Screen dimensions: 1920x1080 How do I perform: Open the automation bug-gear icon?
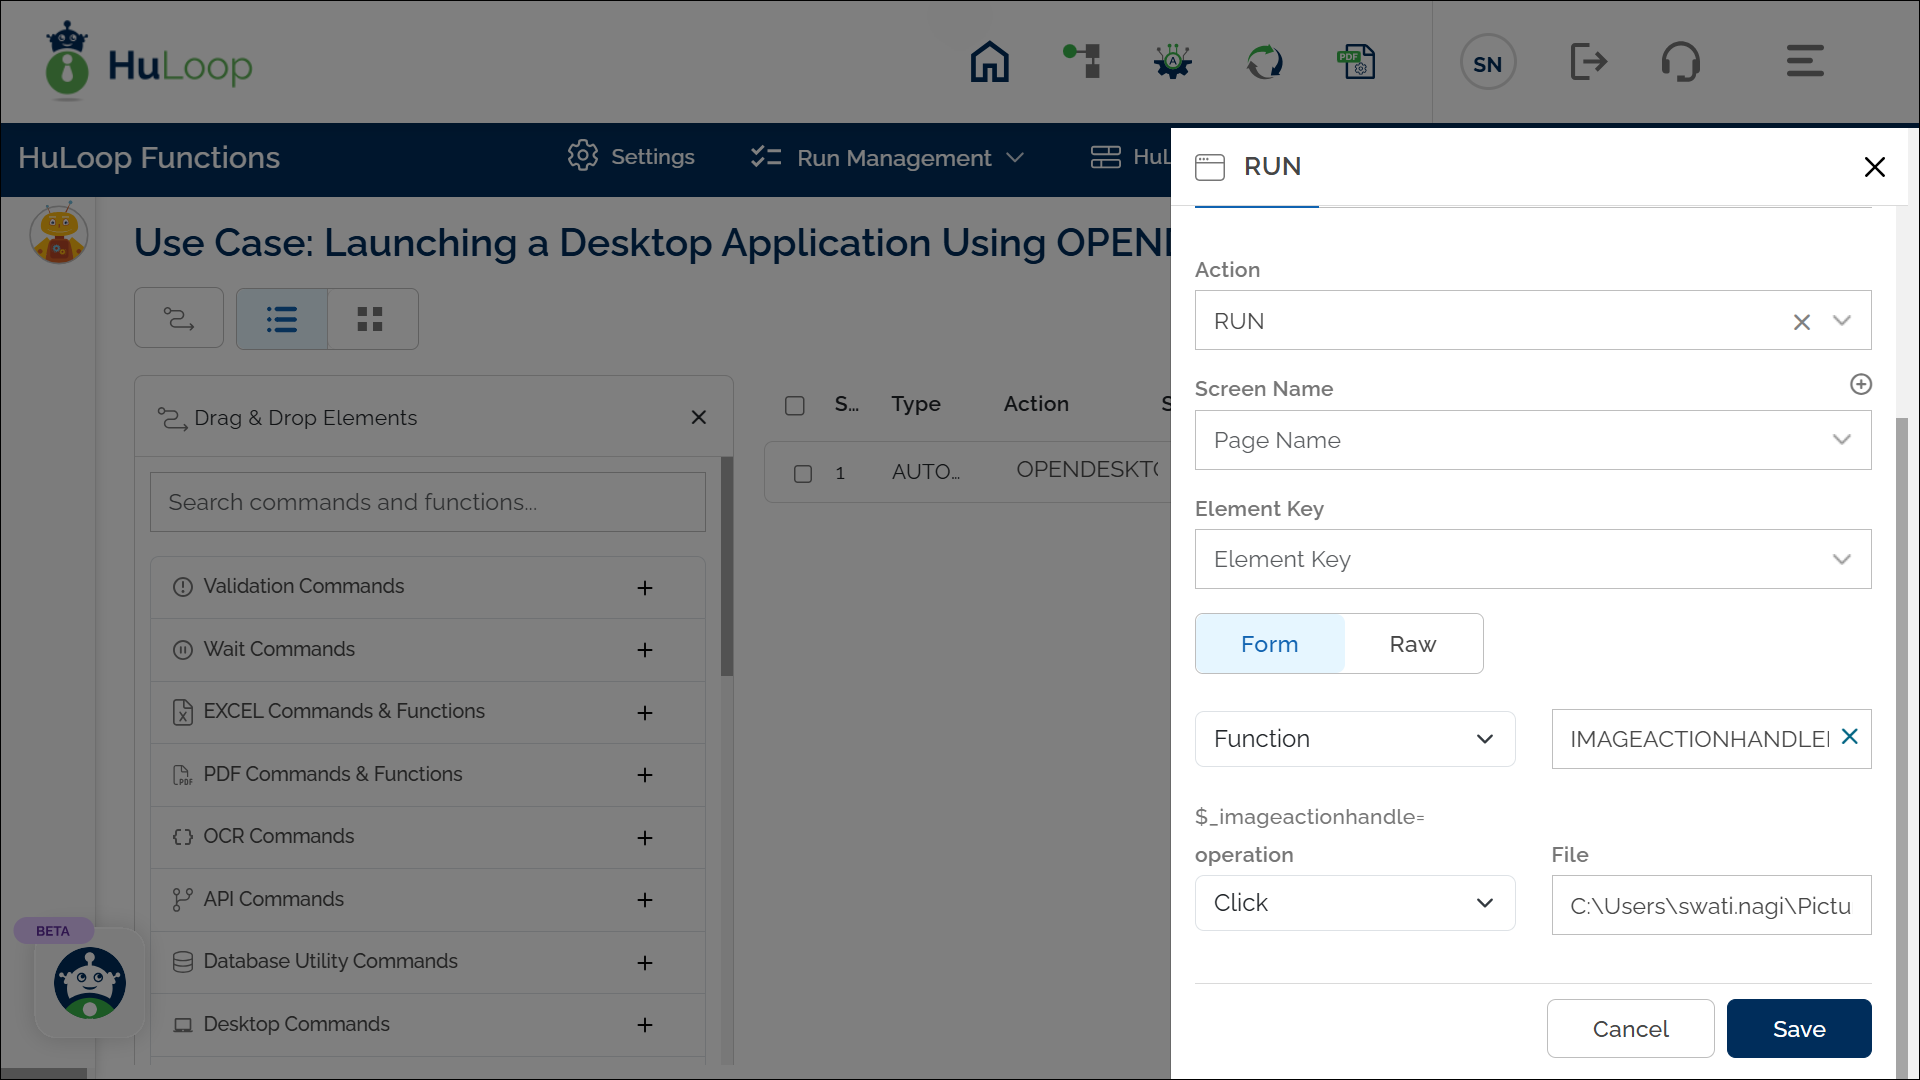coord(1172,62)
